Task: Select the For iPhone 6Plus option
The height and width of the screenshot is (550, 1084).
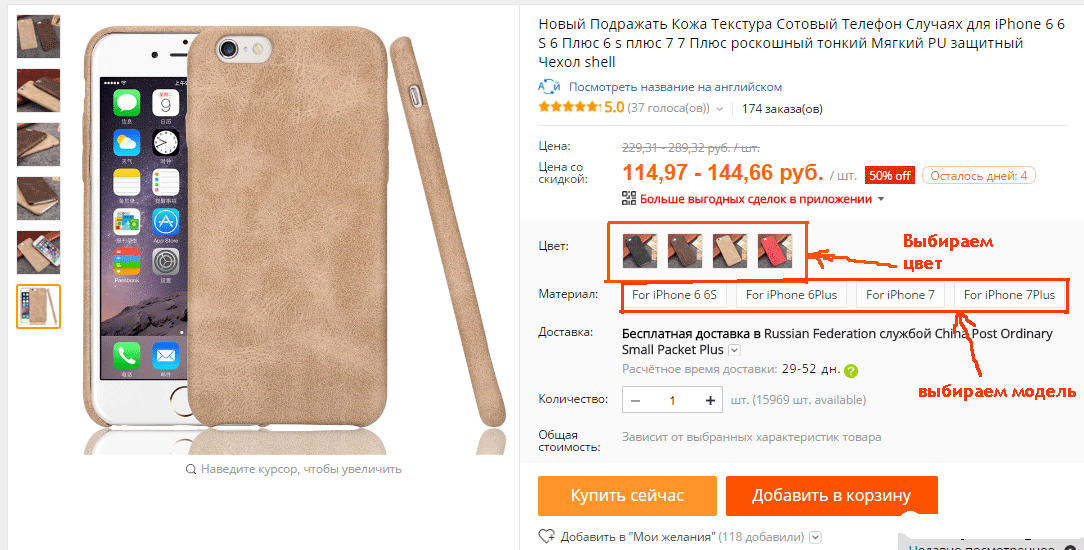Action: pyautogui.click(x=791, y=295)
